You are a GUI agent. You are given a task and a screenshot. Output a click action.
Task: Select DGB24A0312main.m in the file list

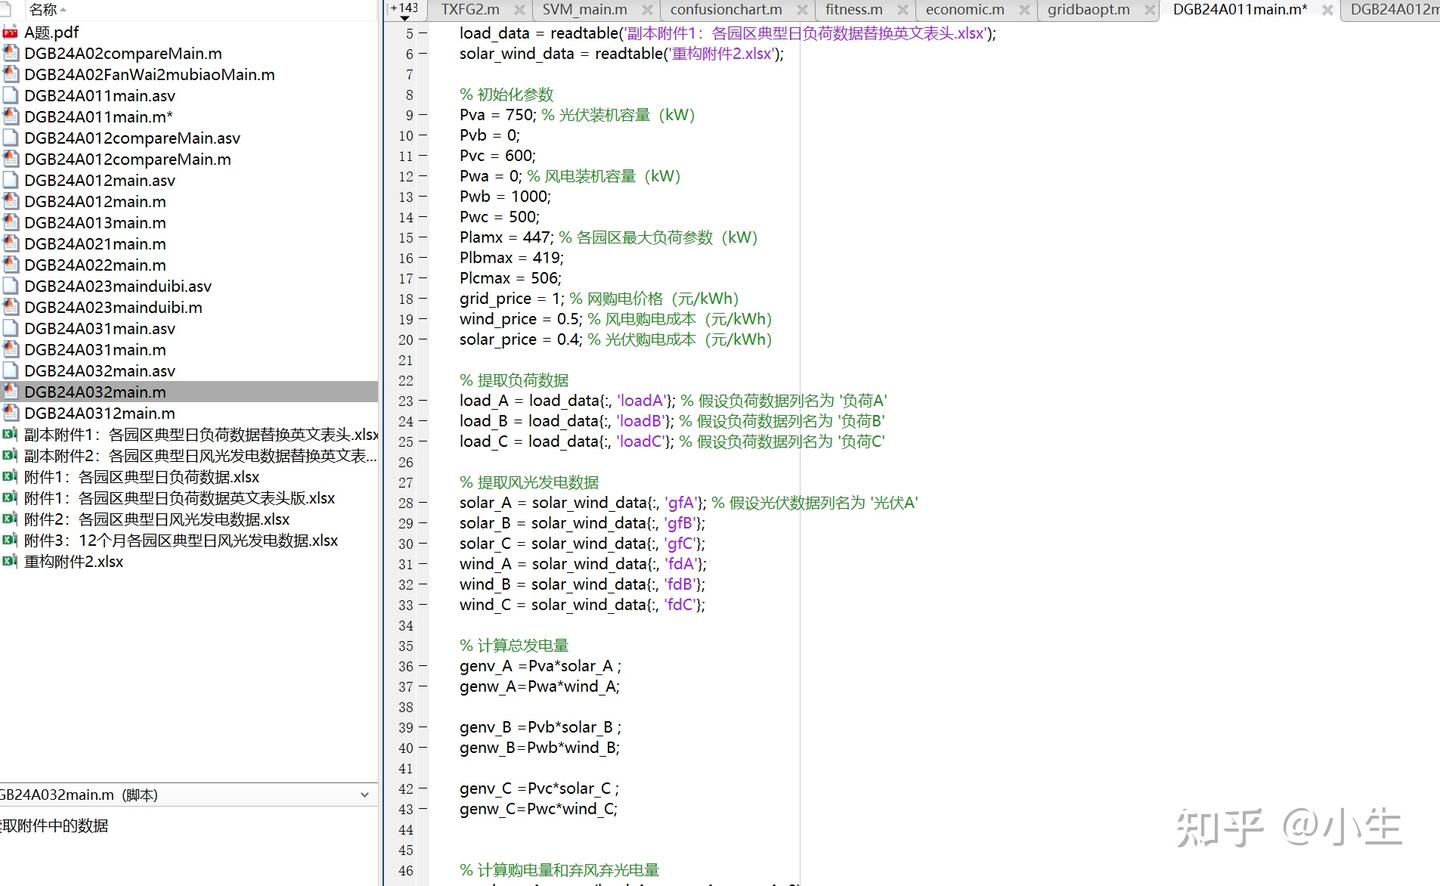click(x=99, y=413)
